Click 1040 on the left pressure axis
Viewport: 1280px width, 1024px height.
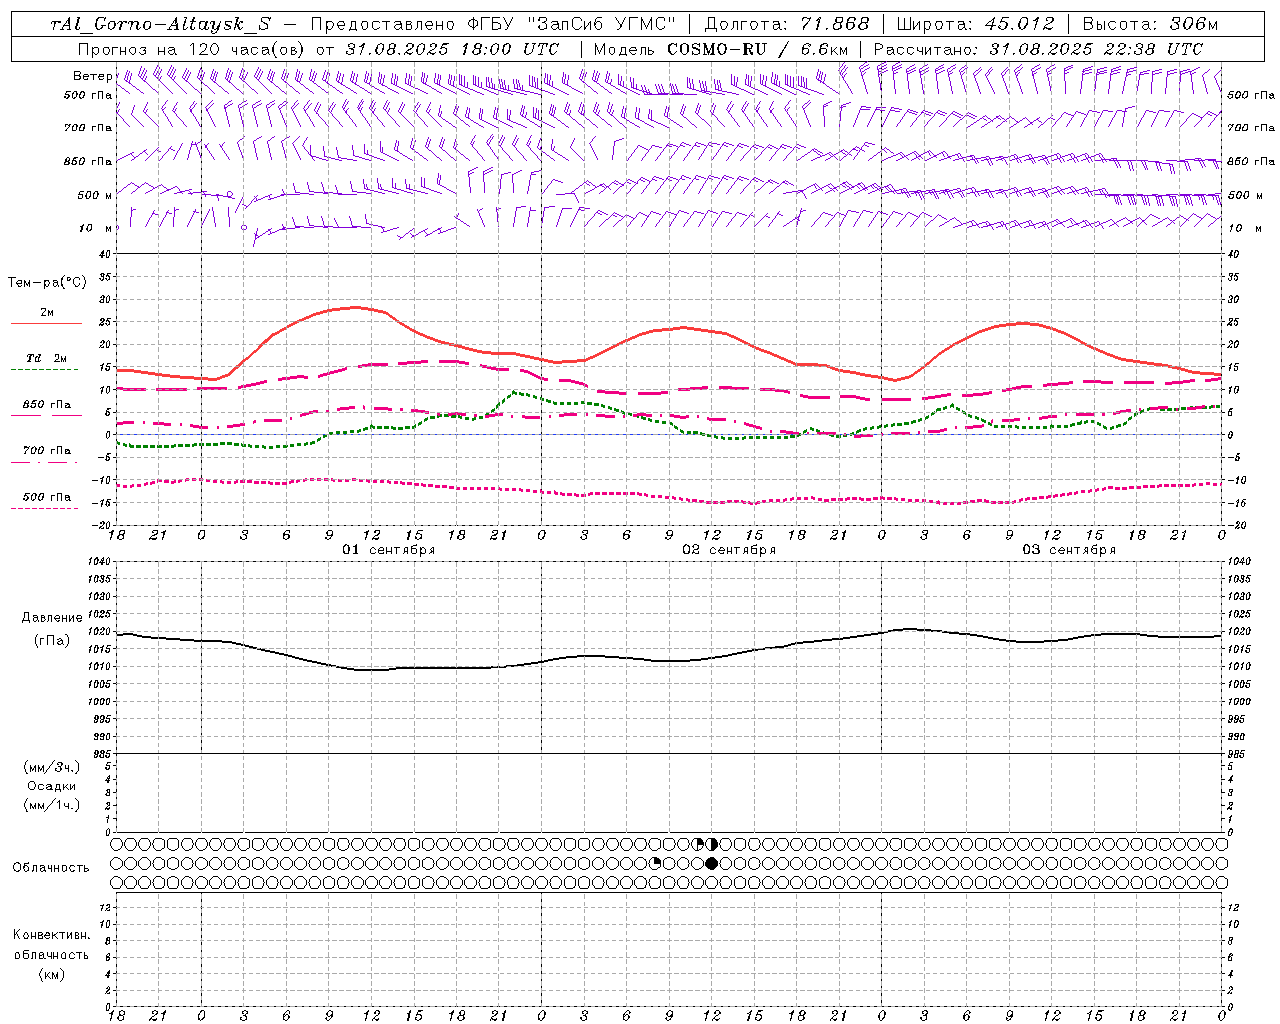98,562
